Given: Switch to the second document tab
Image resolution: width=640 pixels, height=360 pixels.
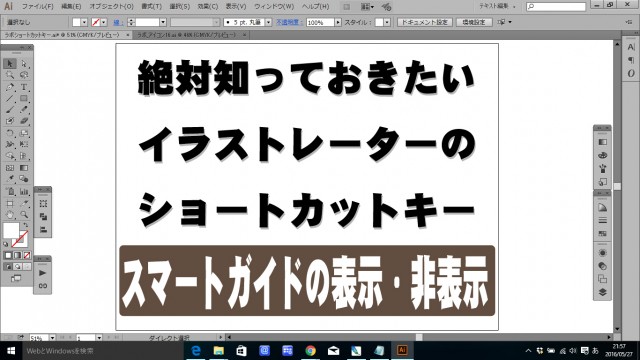Looking at the screenshot, I should click(x=189, y=35).
